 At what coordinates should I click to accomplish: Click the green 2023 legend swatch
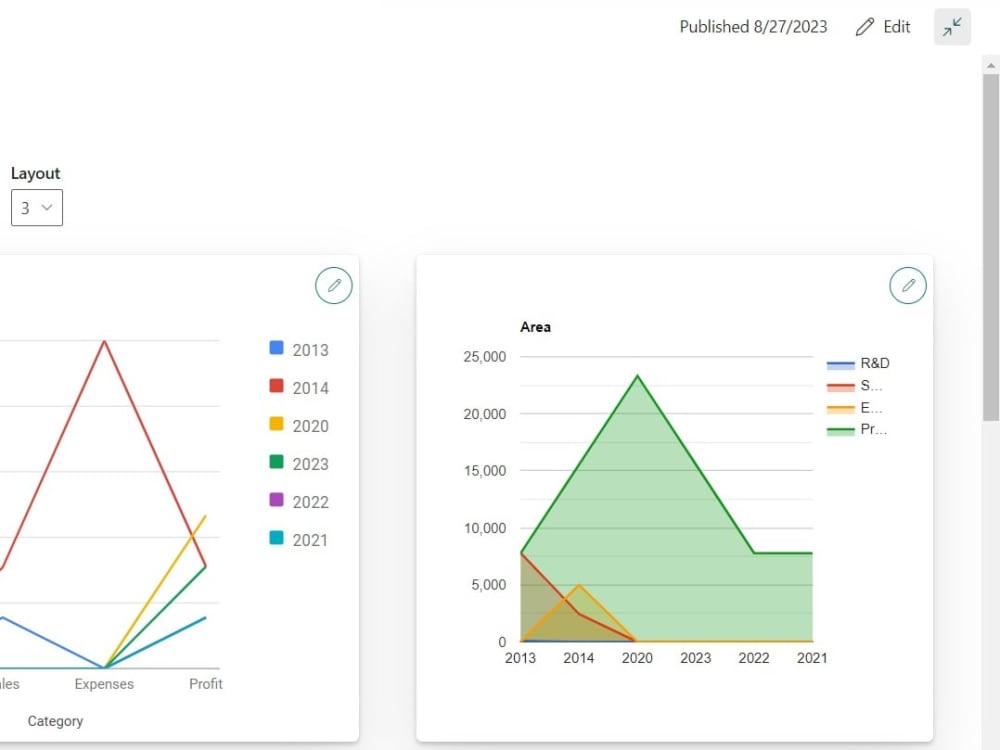click(276, 463)
